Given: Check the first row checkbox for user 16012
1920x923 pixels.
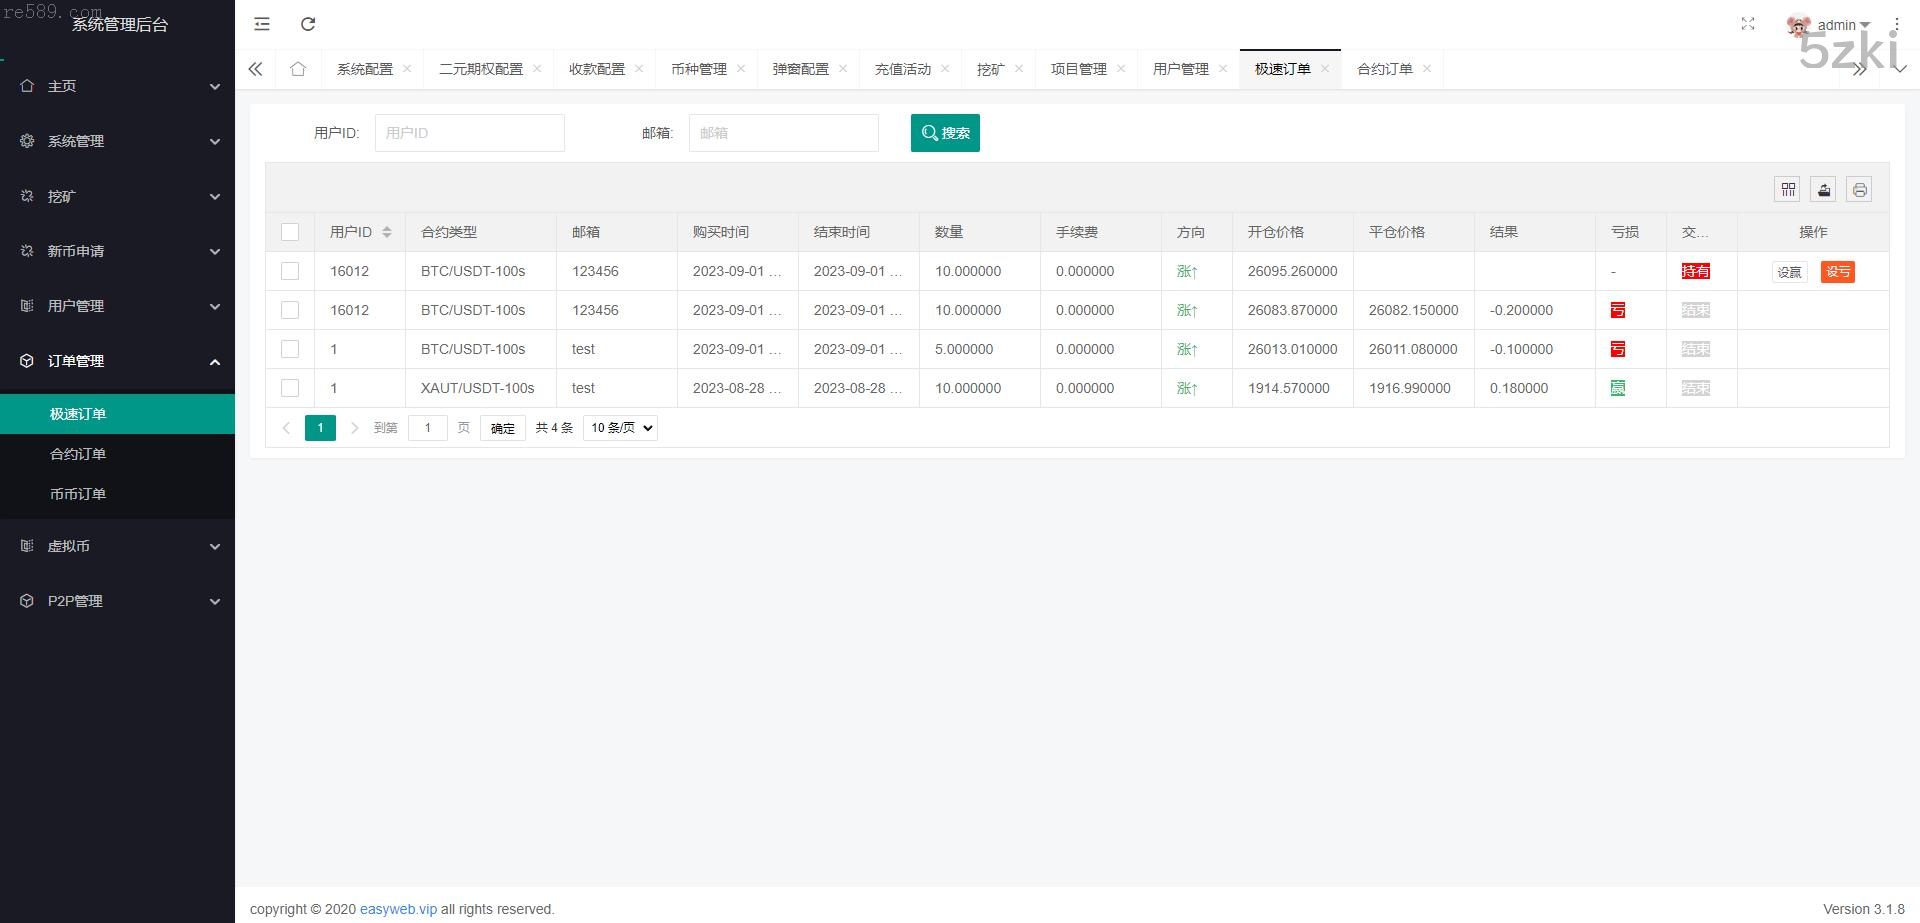Looking at the screenshot, I should tap(290, 271).
